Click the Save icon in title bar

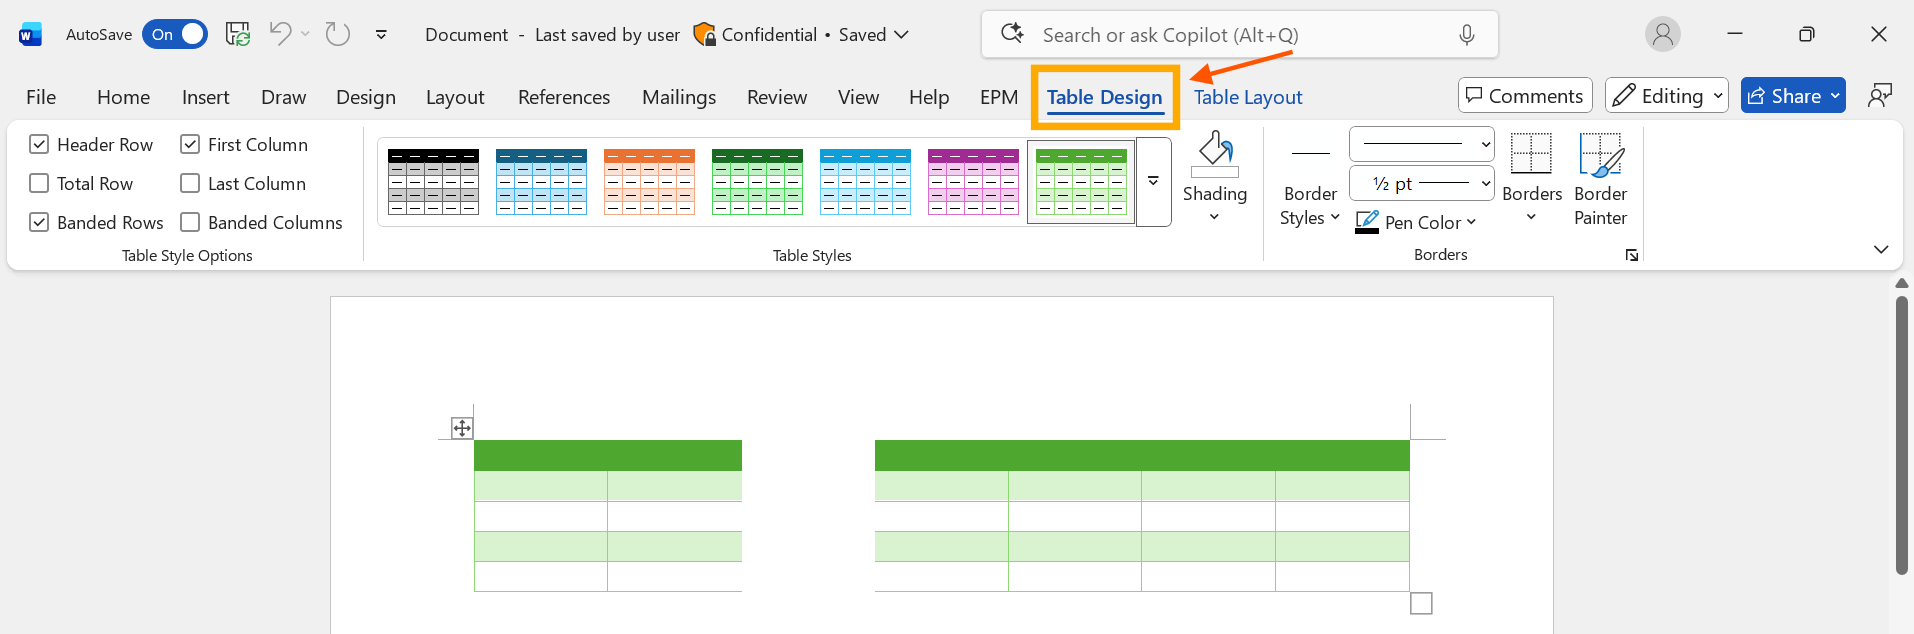[238, 34]
